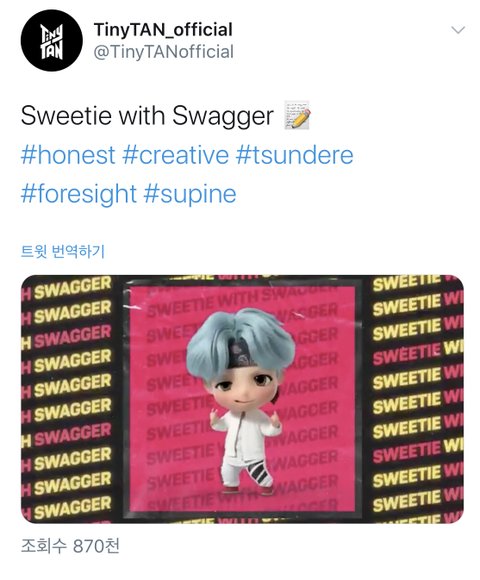Click the 트윗 번역하기 translate link

point(63,251)
